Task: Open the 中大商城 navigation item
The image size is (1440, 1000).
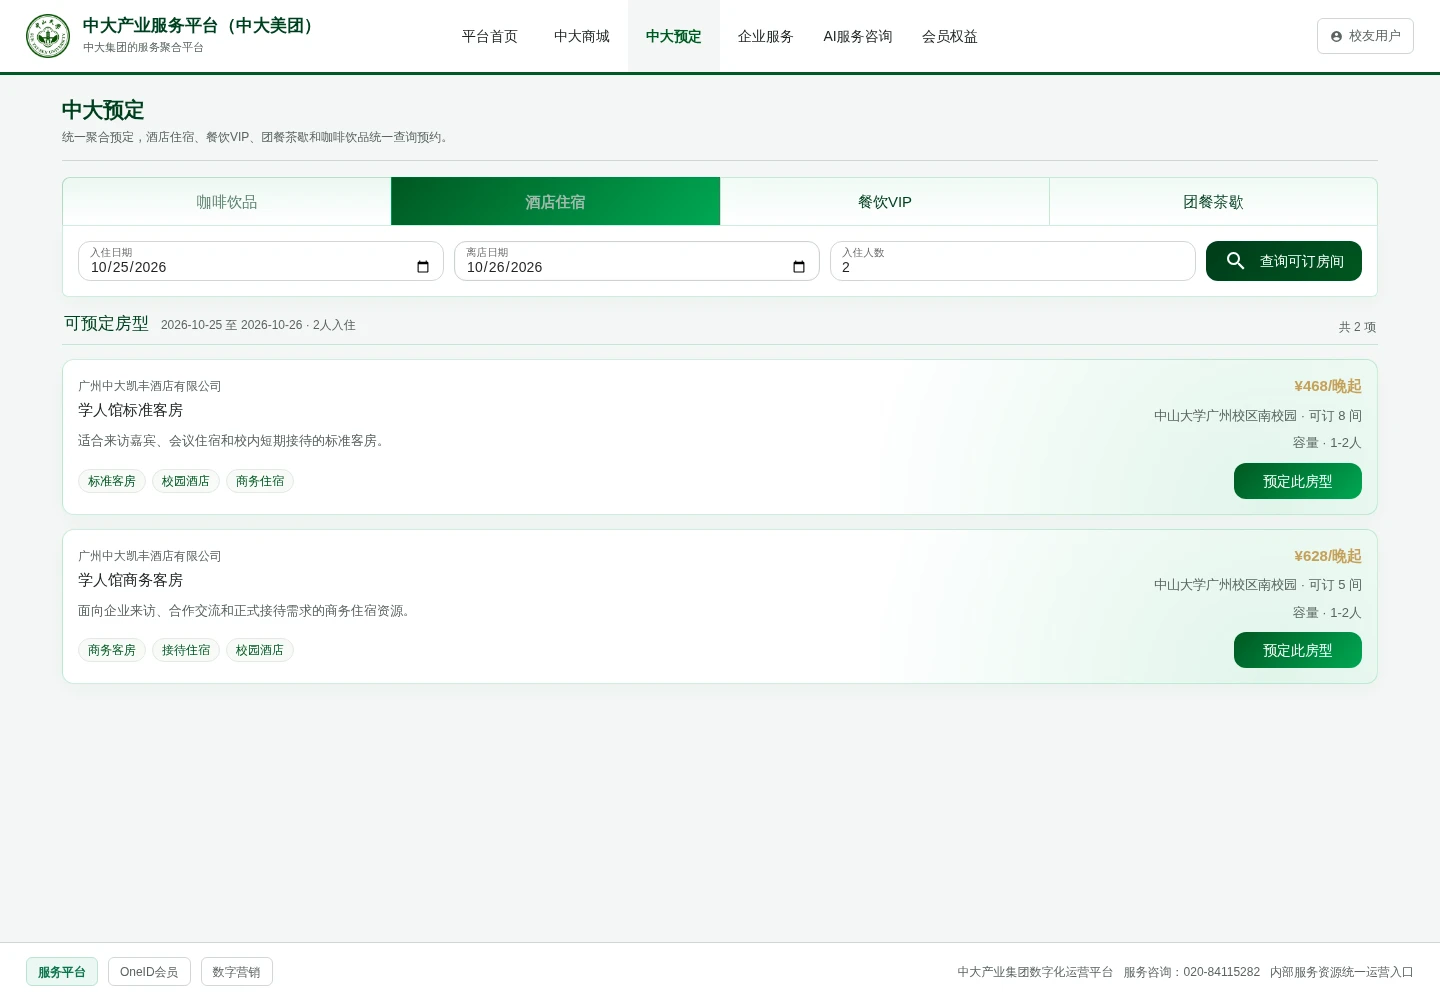Action: pyautogui.click(x=582, y=36)
